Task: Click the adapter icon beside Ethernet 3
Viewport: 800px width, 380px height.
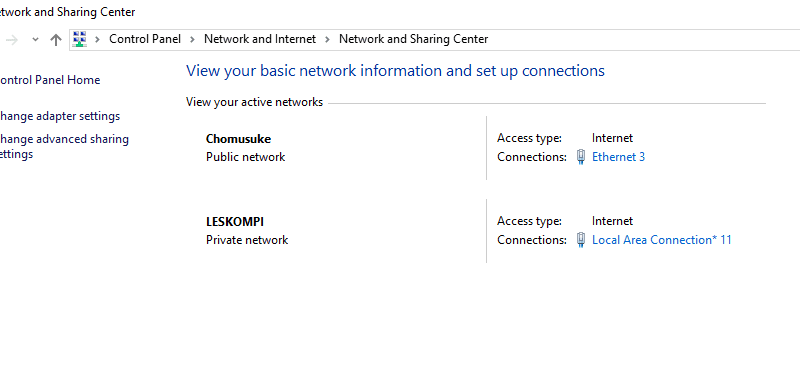Action: coord(581,157)
